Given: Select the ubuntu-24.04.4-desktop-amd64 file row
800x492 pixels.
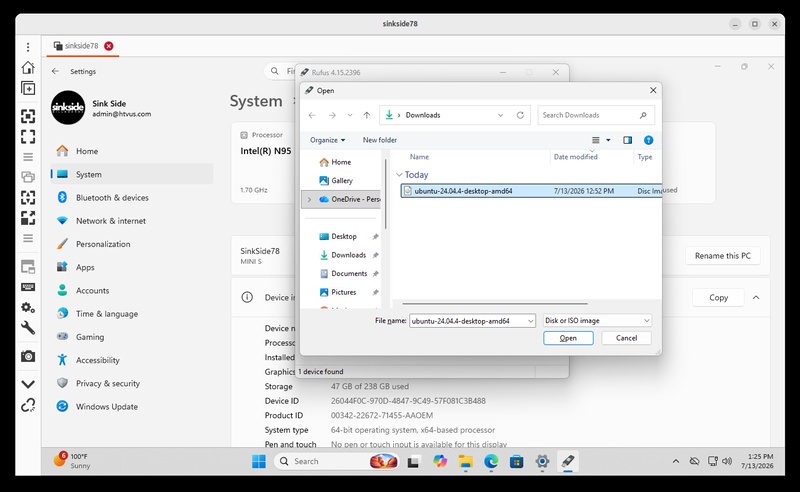Looking at the screenshot, I should (531, 191).
